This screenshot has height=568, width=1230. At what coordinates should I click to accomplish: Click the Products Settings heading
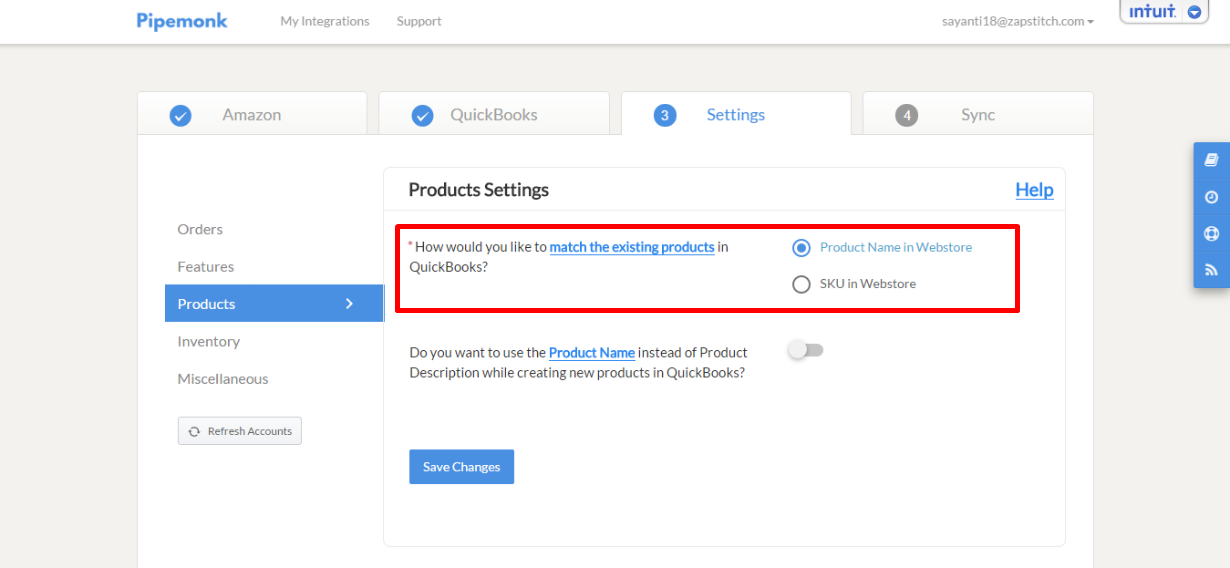pyautogui.click(x=479, y=189)
